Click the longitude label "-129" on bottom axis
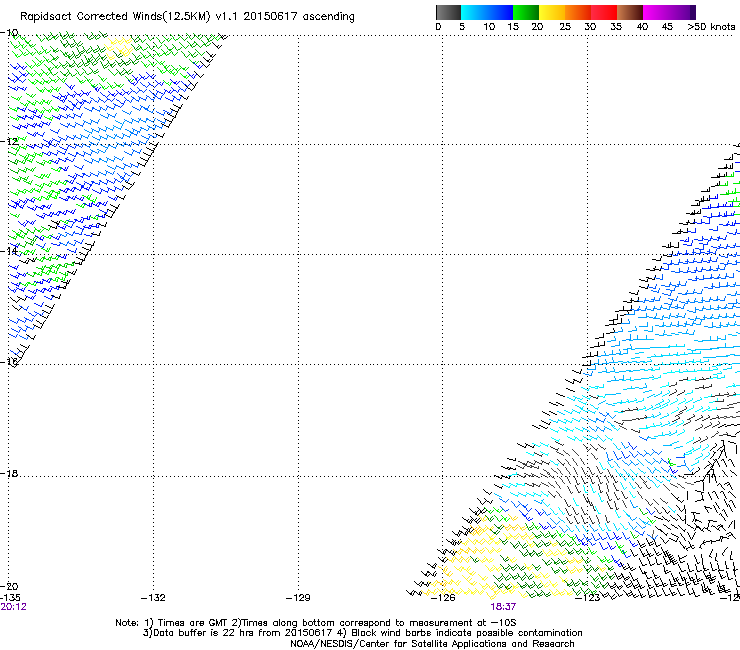 click(x=298, y=598)
